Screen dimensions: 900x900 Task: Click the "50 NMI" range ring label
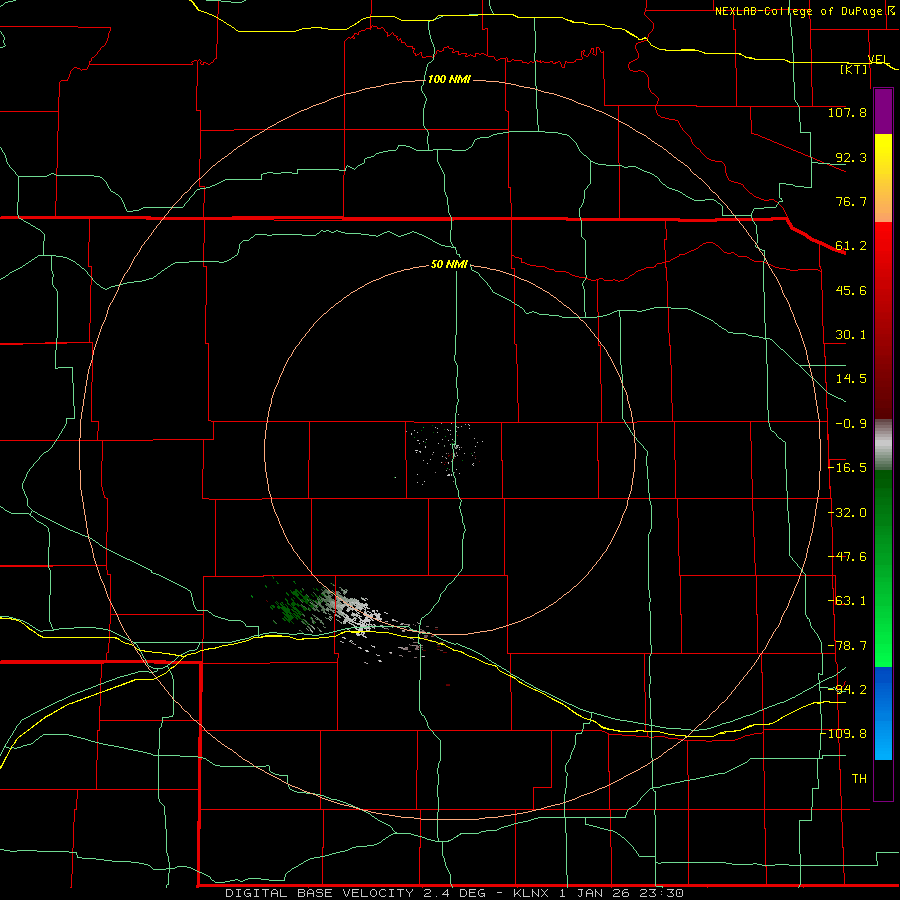449,264
